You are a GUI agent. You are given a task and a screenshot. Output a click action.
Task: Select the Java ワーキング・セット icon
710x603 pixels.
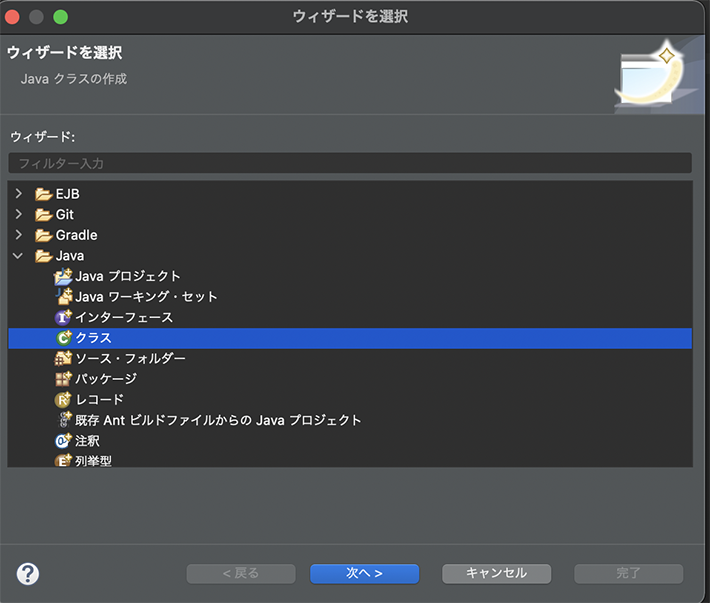point(64,297)
